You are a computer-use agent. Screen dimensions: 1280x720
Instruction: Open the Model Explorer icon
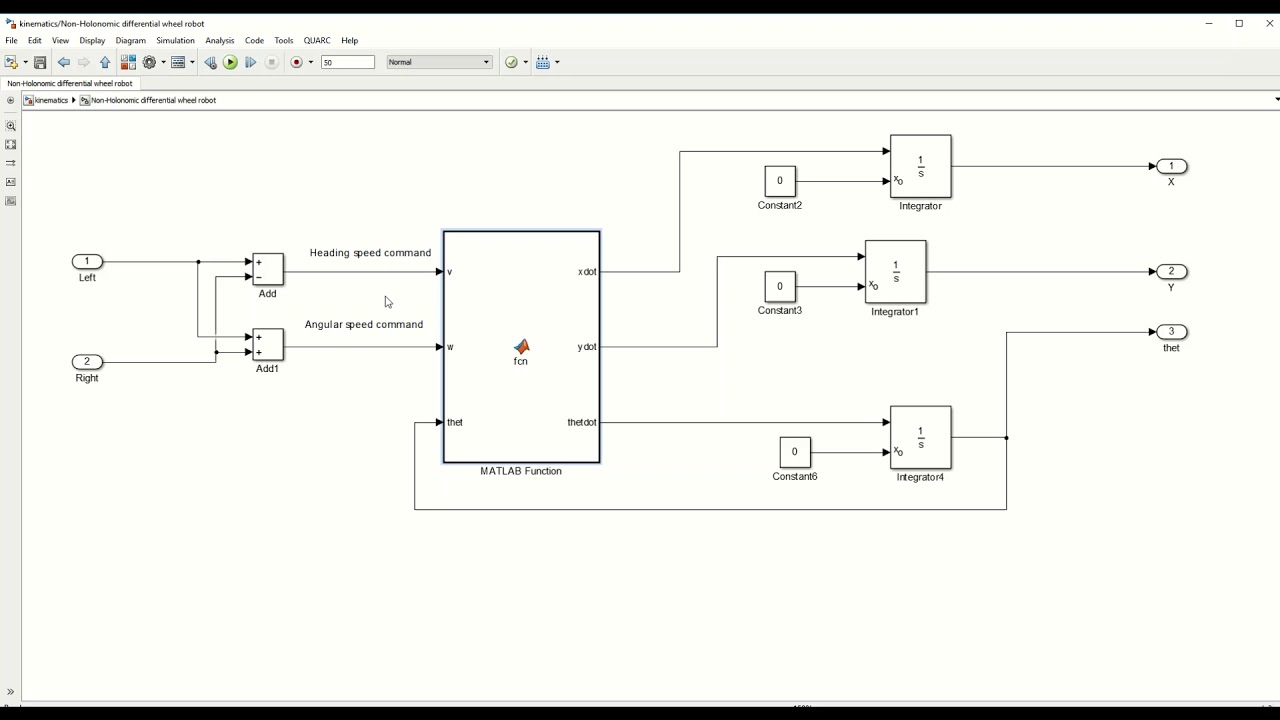click(178, 62)
